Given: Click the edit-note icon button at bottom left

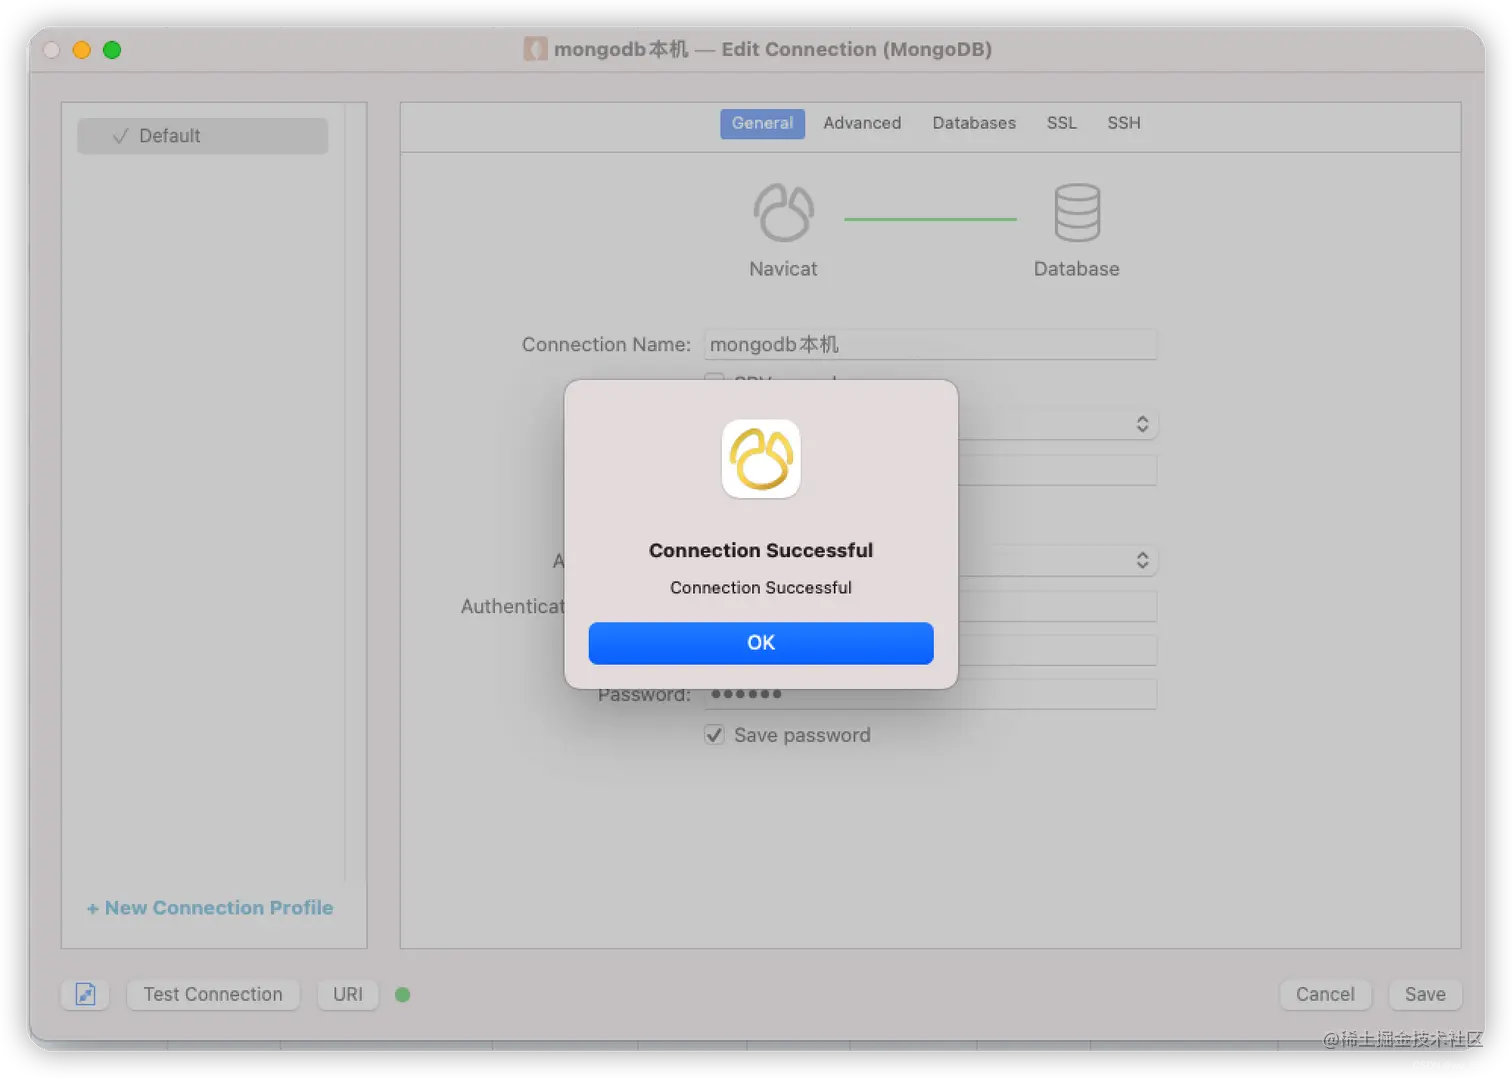Looking at the screenshot, I should coord(85,994).
